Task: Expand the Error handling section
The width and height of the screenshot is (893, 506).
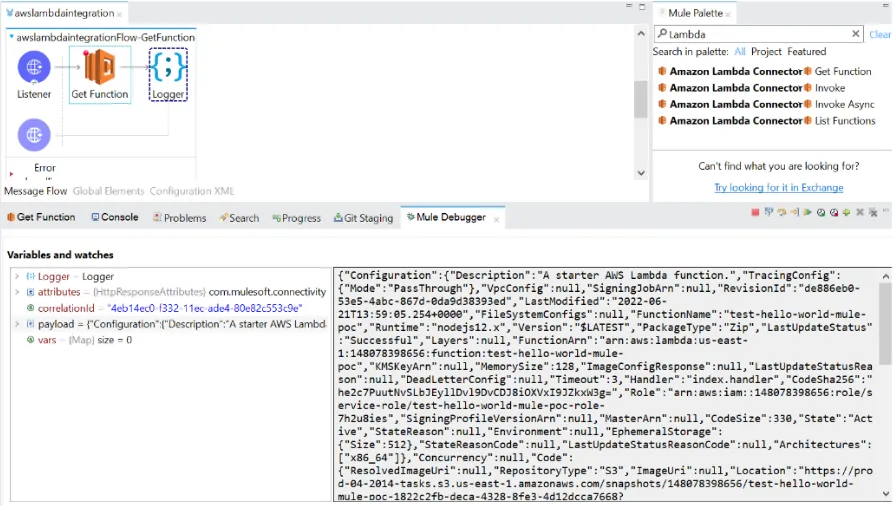Action: (x=11, y=173)
